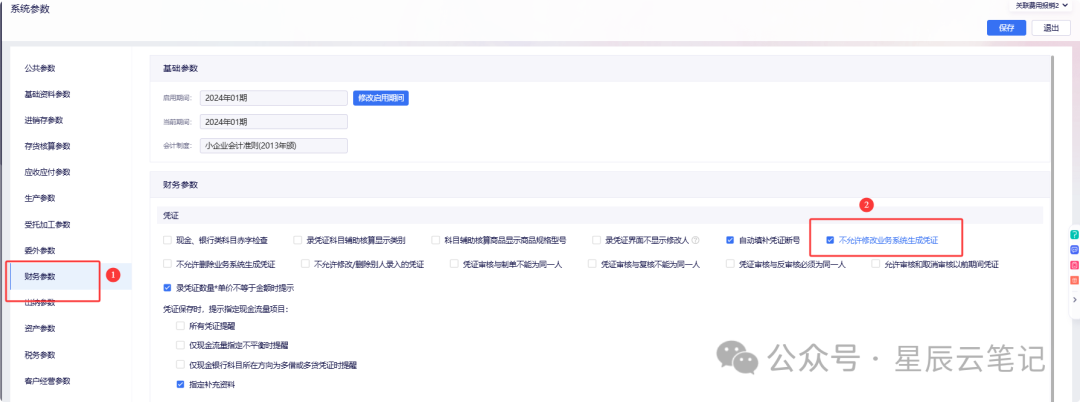Uncheck 录凭证数量*单价不等于金额时提示
The width and height of the screenshot is (1080, 402).
pyautogui.click(x=167, y=286)
